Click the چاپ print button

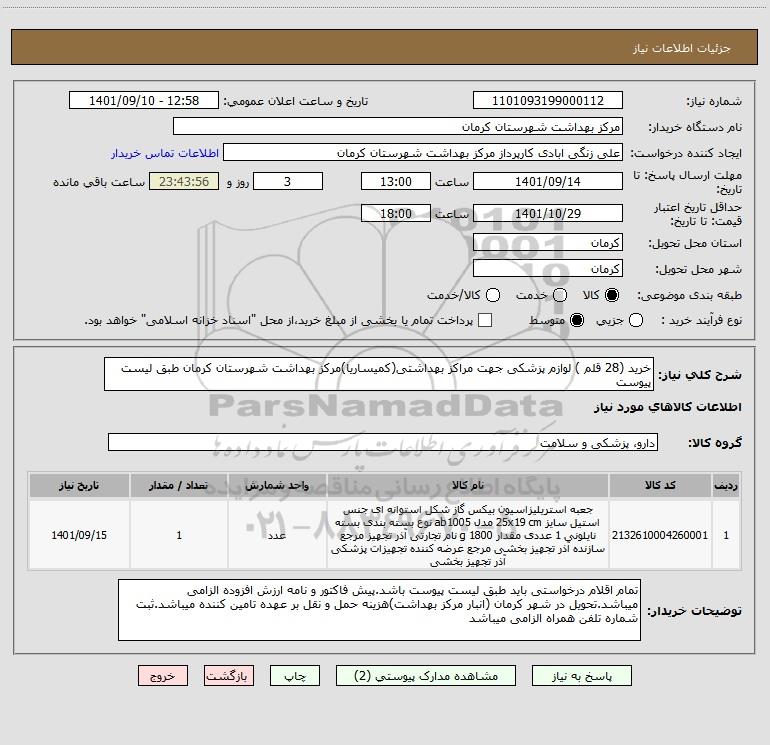point(295,676)
